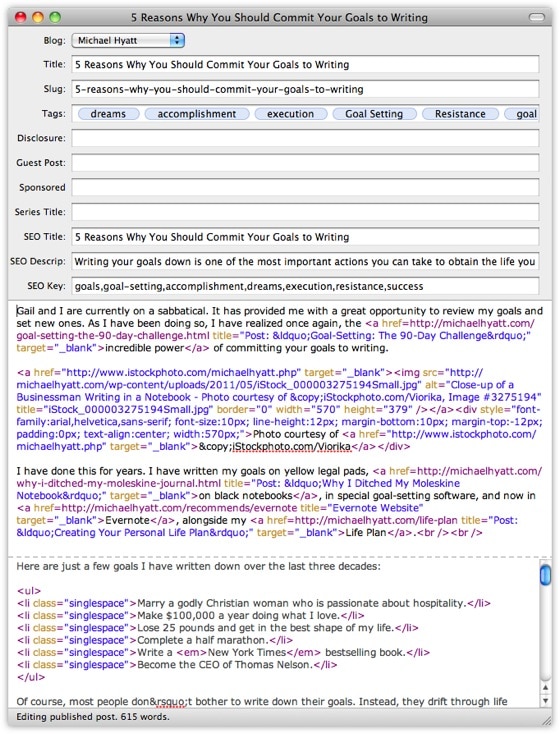560x734 pixels.
Task: Click the yellow minimize window button
Action: 38,17
